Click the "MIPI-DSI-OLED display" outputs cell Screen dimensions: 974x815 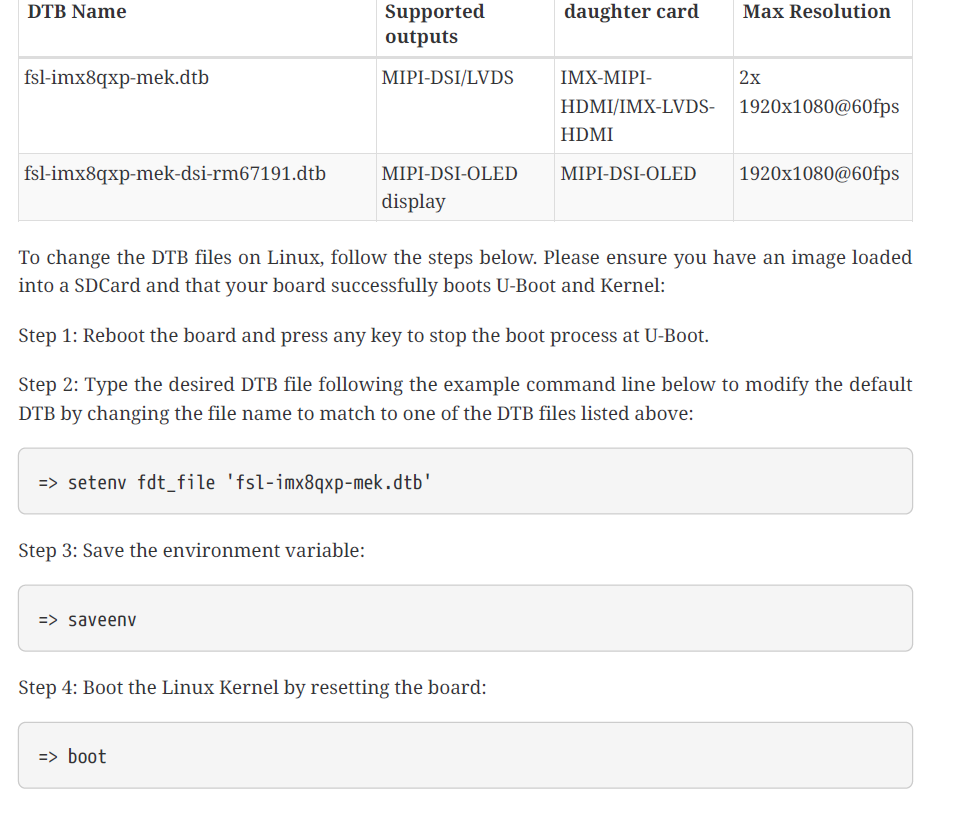[x=450, y=187]
